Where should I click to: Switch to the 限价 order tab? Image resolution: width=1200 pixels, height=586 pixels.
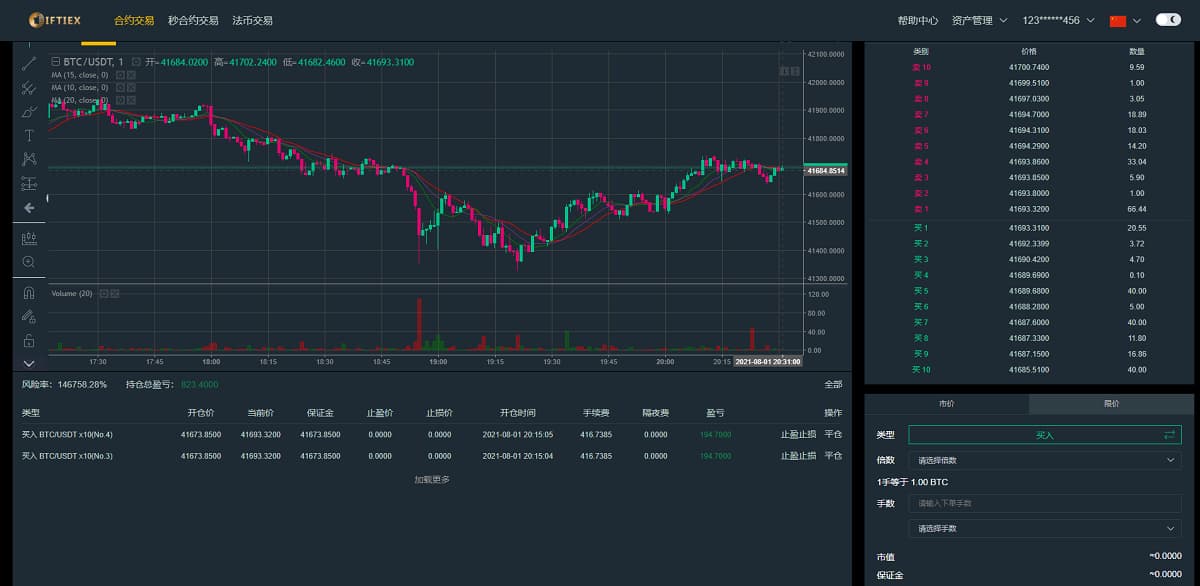[1111, 404]
